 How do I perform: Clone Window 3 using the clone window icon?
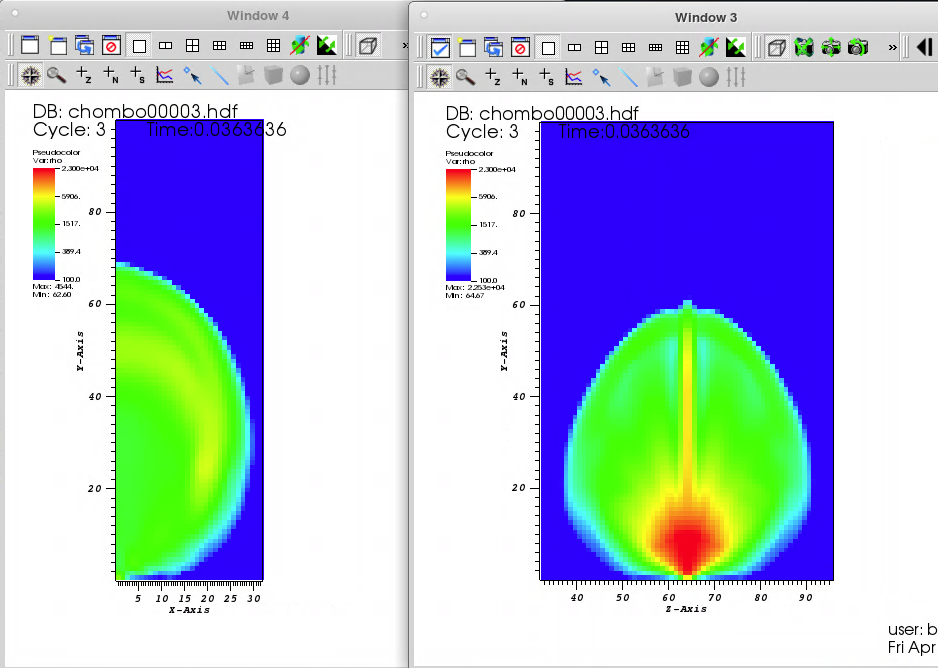pos(494,47)
